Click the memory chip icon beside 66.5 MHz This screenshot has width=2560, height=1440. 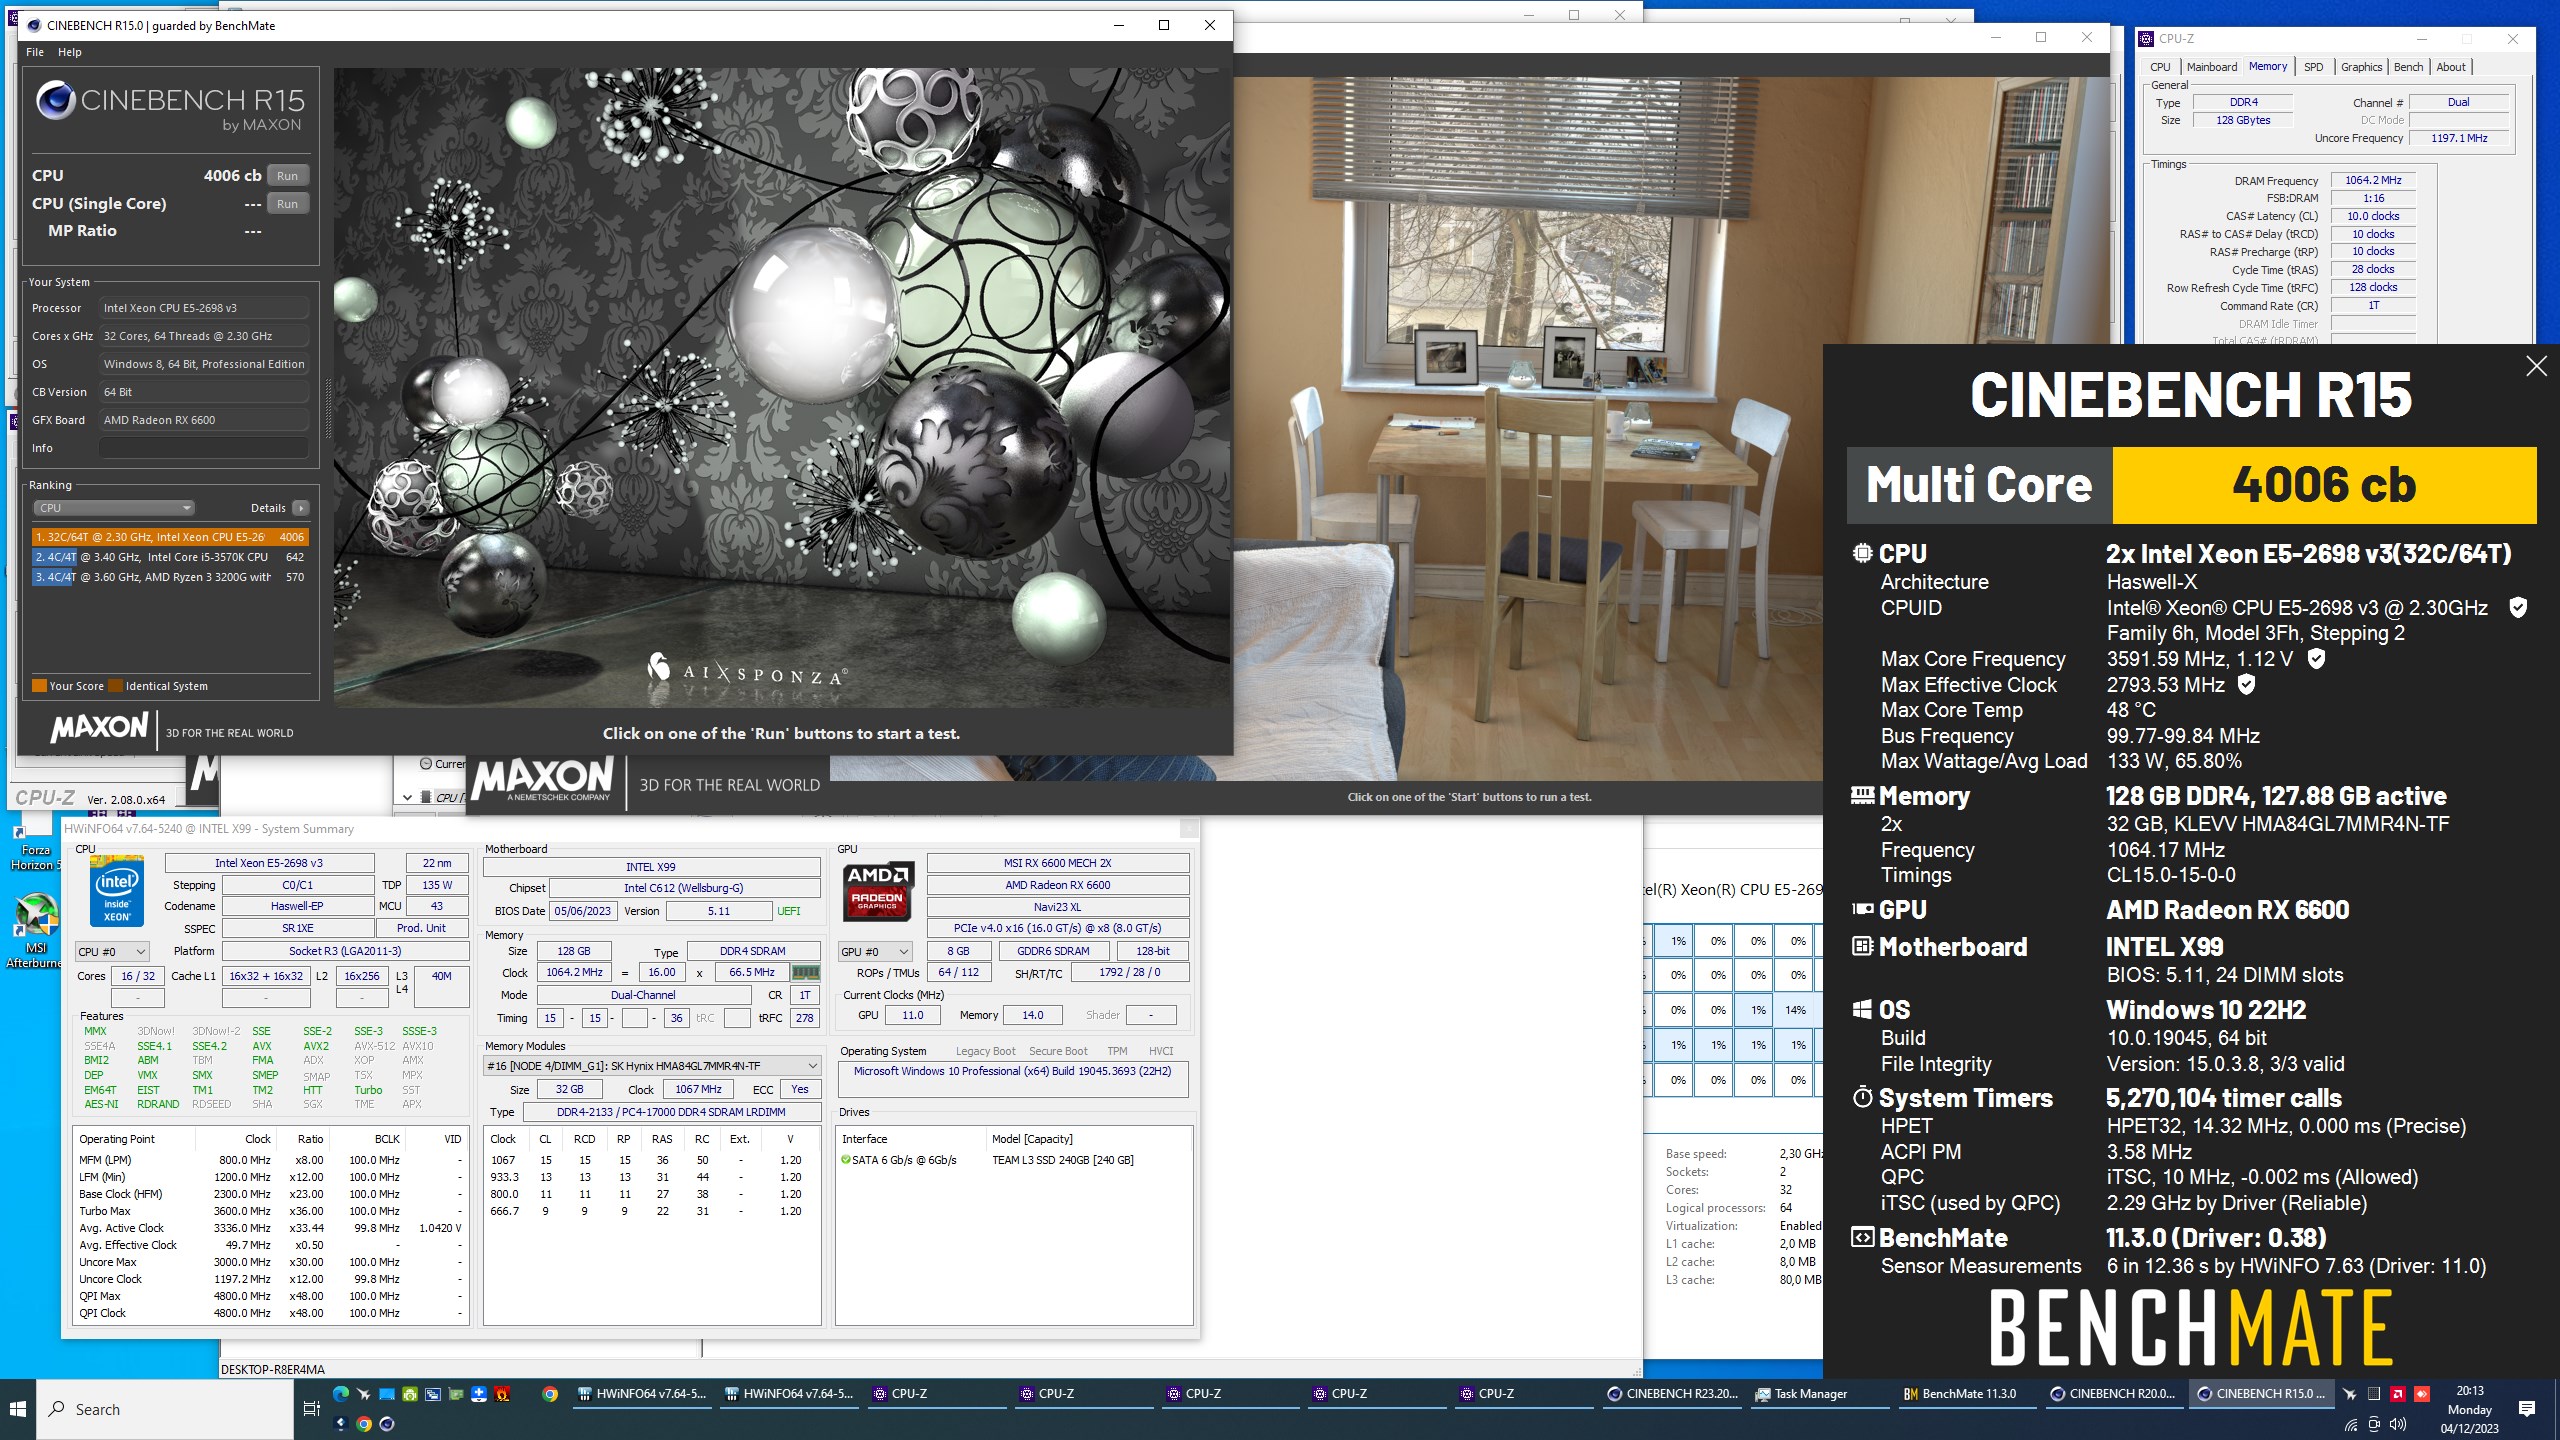(805, 972)
